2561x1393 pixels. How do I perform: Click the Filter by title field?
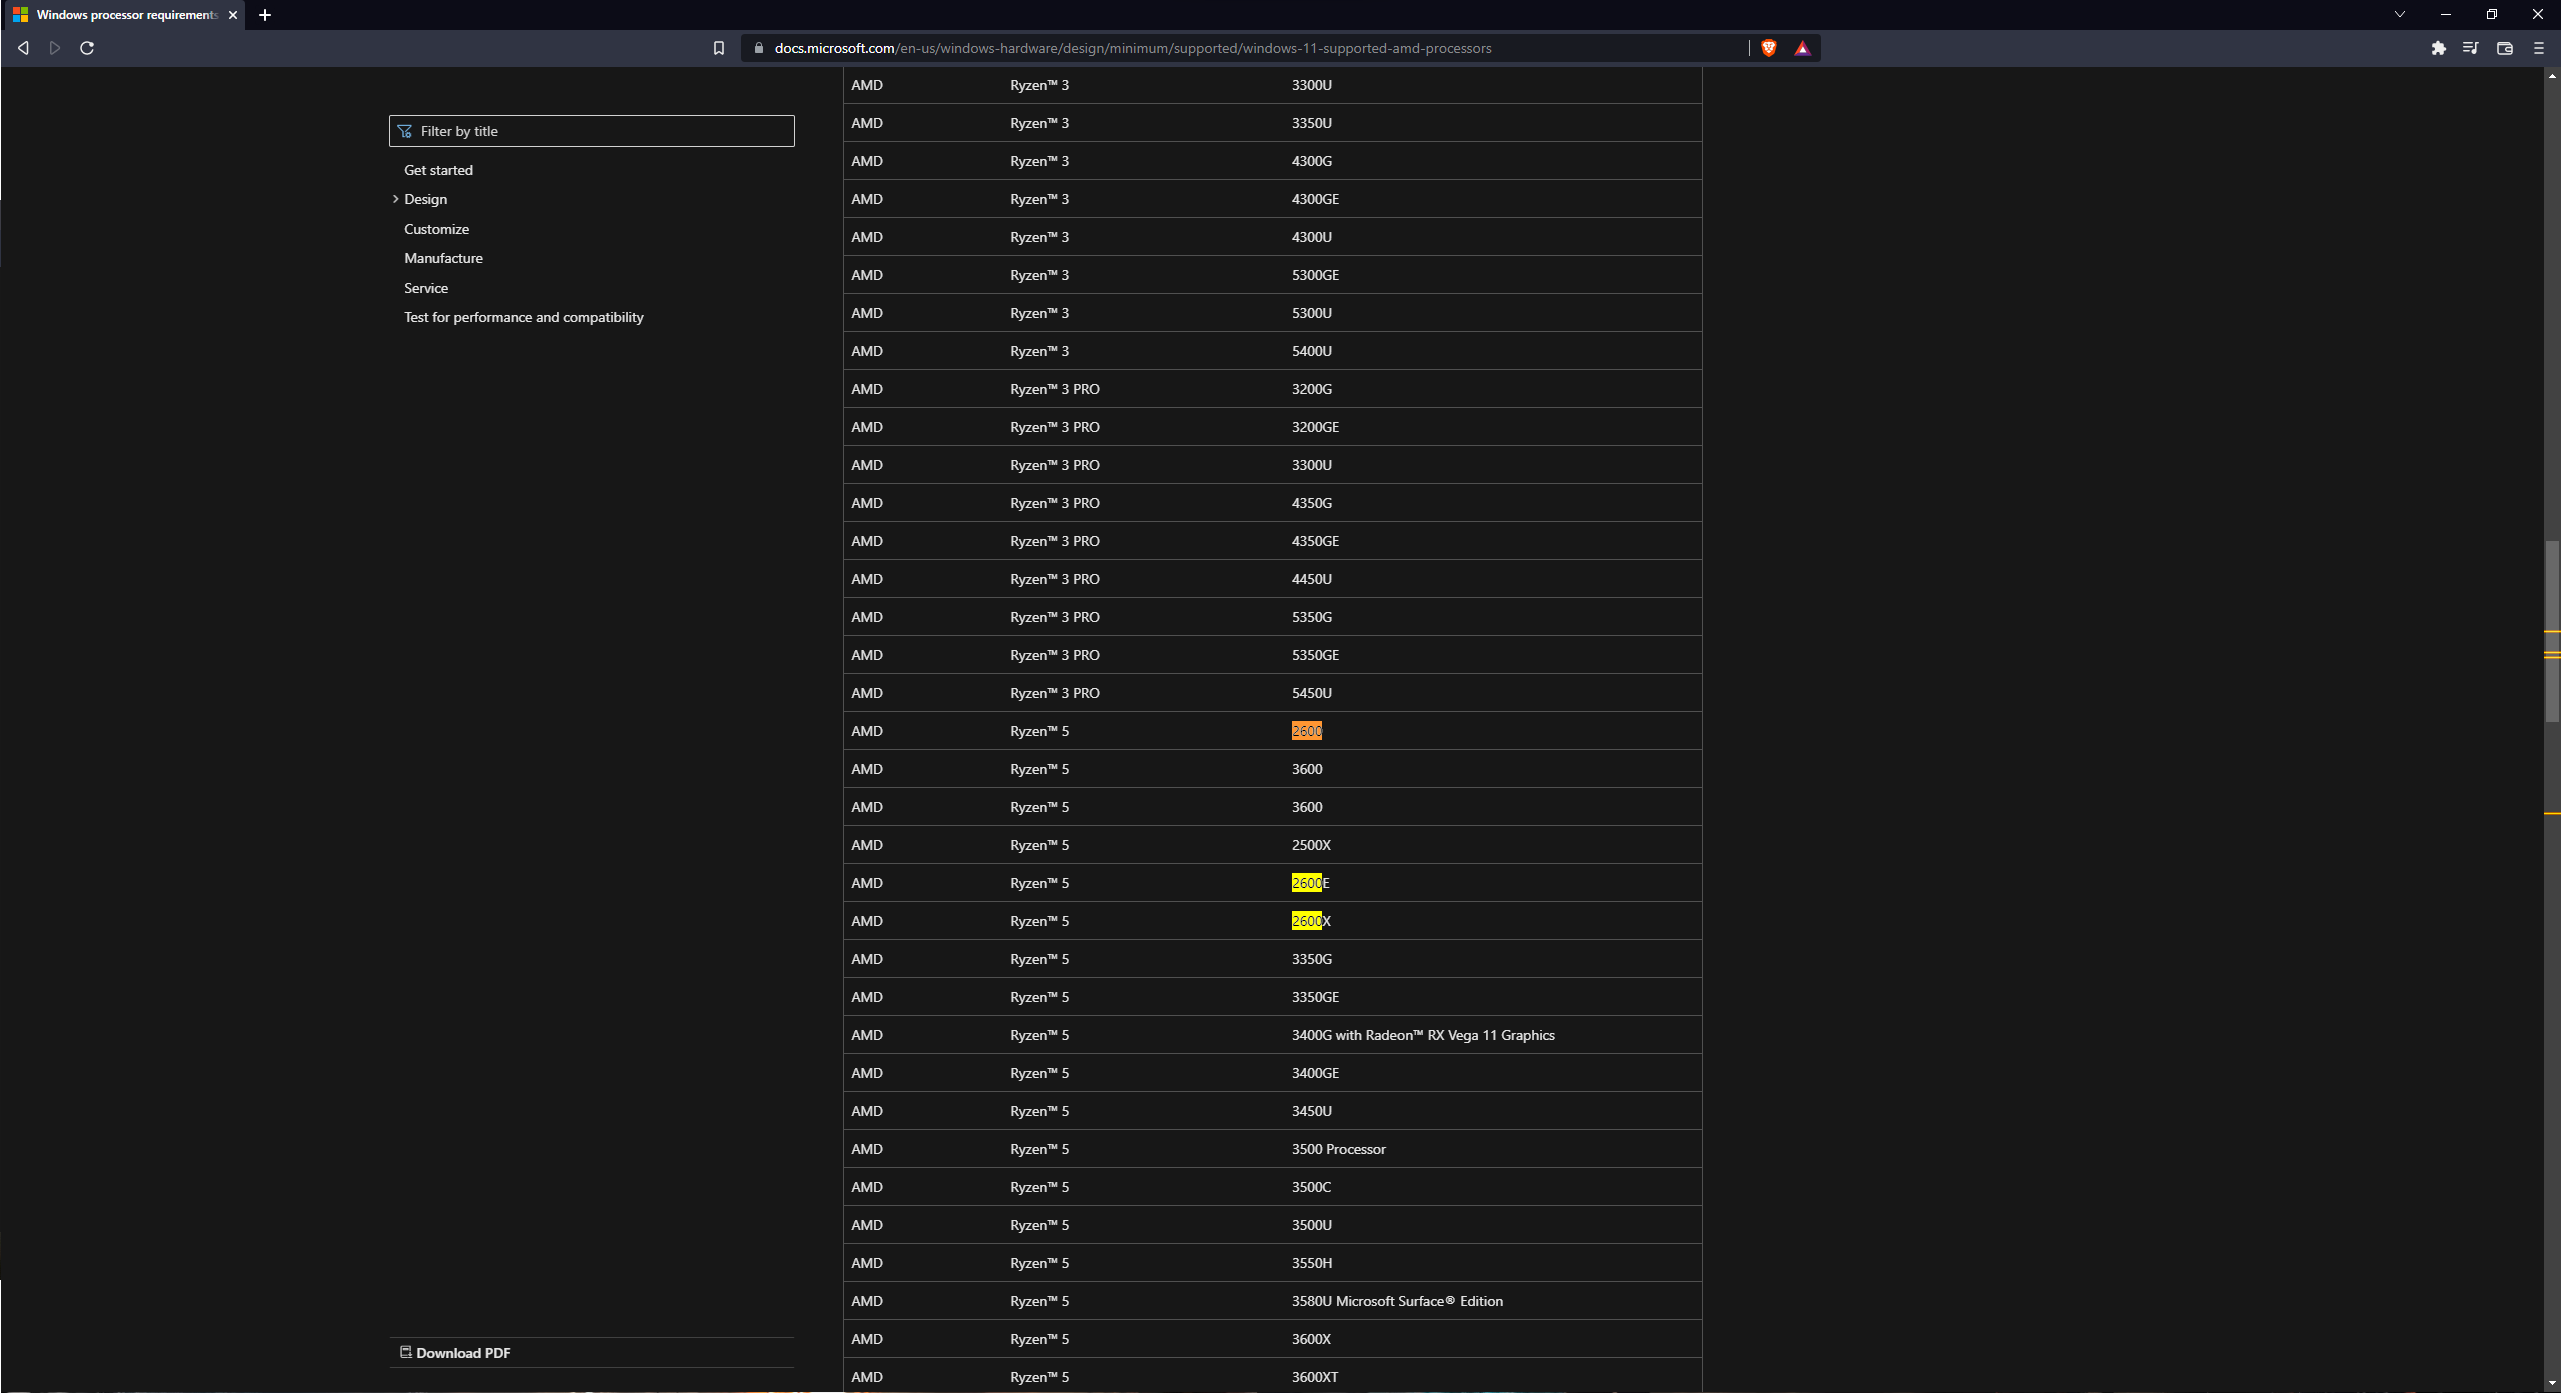[600, 131]
